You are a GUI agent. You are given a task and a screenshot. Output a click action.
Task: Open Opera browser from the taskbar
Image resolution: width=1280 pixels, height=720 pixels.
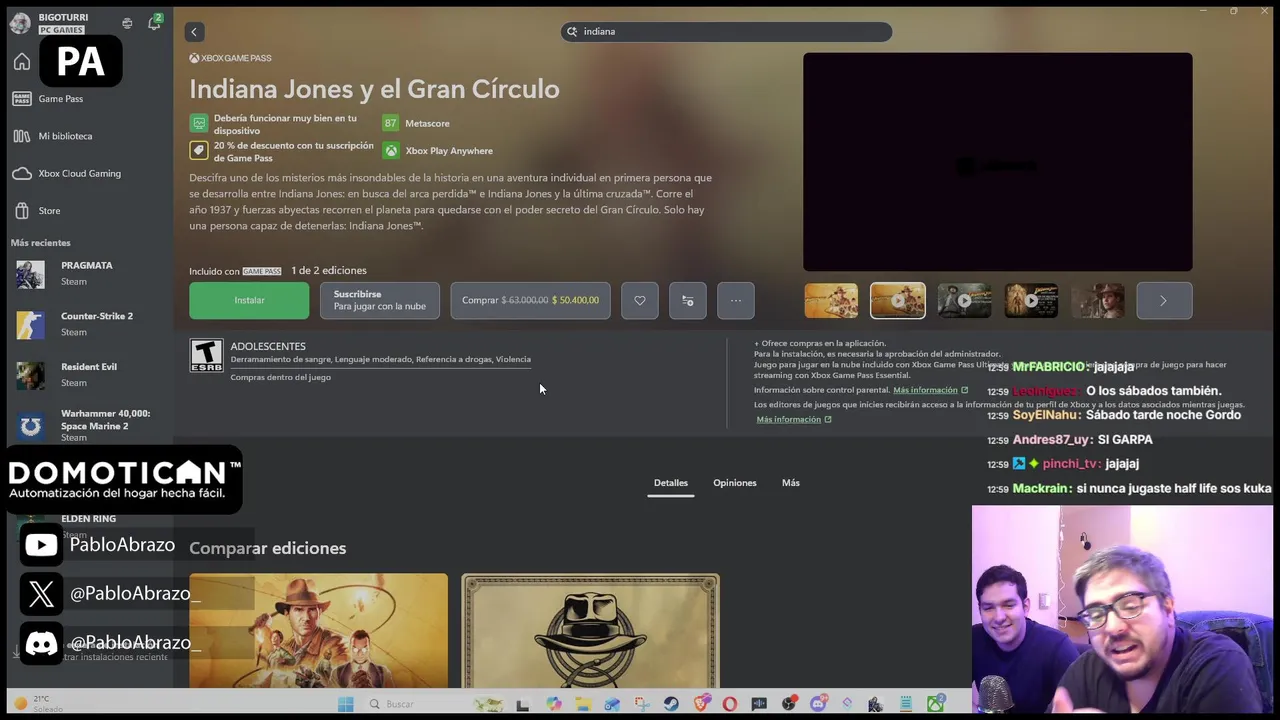pos(730,704)
